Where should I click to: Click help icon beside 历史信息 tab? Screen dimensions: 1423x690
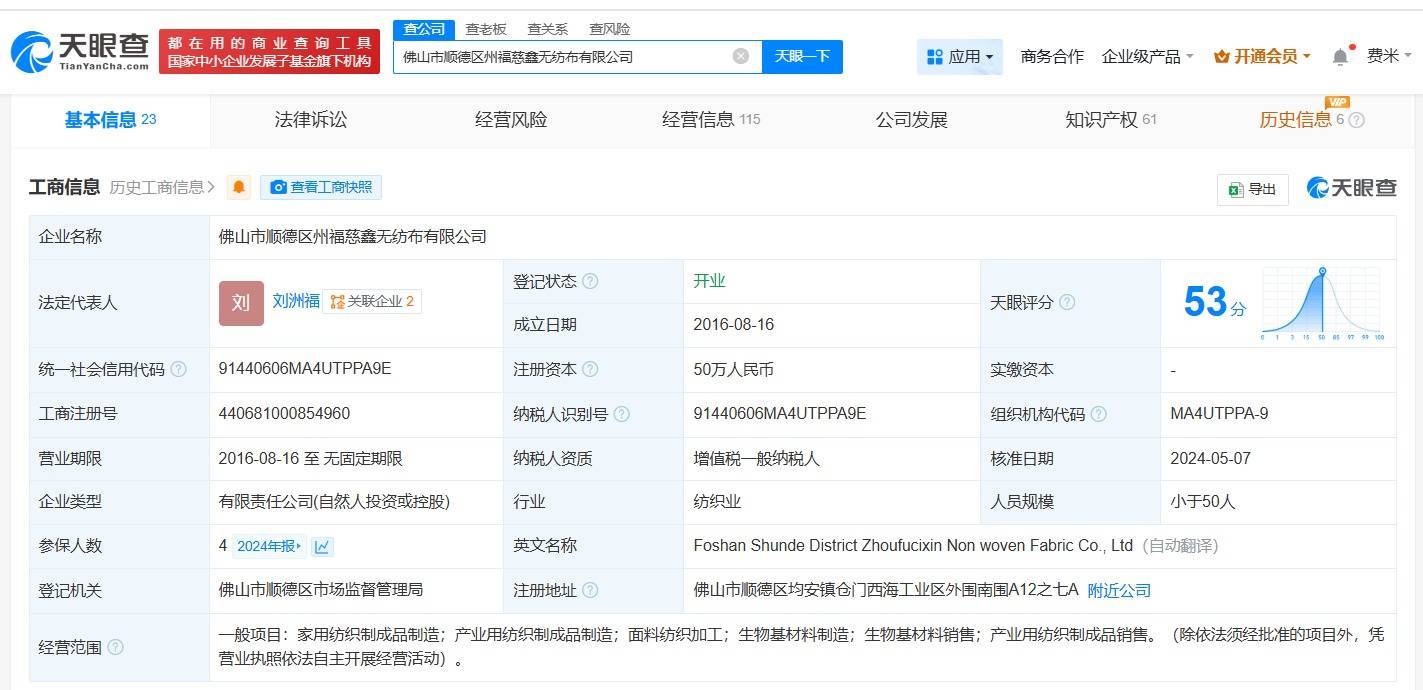pos(1356,120)
